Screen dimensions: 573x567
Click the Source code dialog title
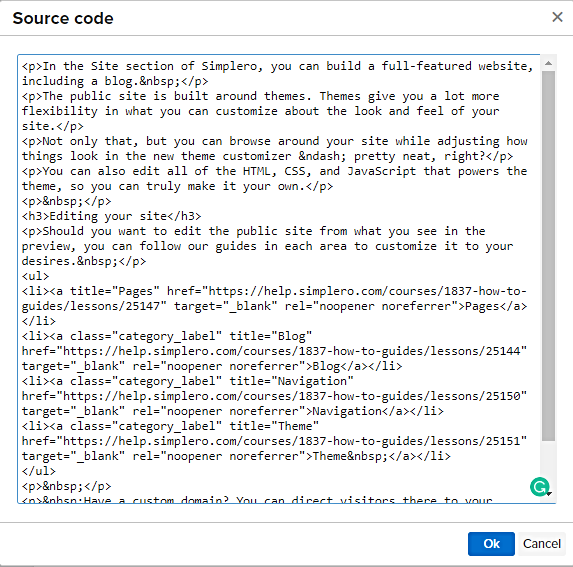(63, 18)
